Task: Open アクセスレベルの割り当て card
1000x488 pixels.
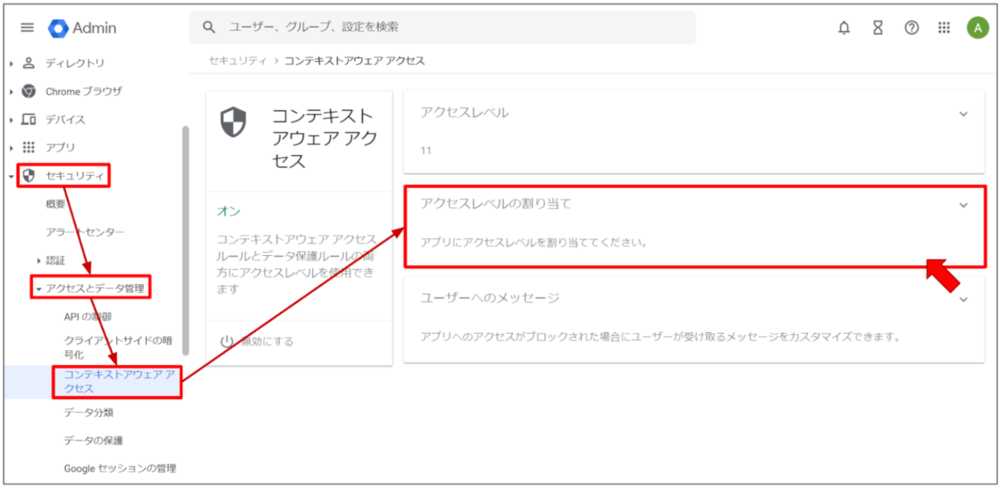Action: point(694,226)
